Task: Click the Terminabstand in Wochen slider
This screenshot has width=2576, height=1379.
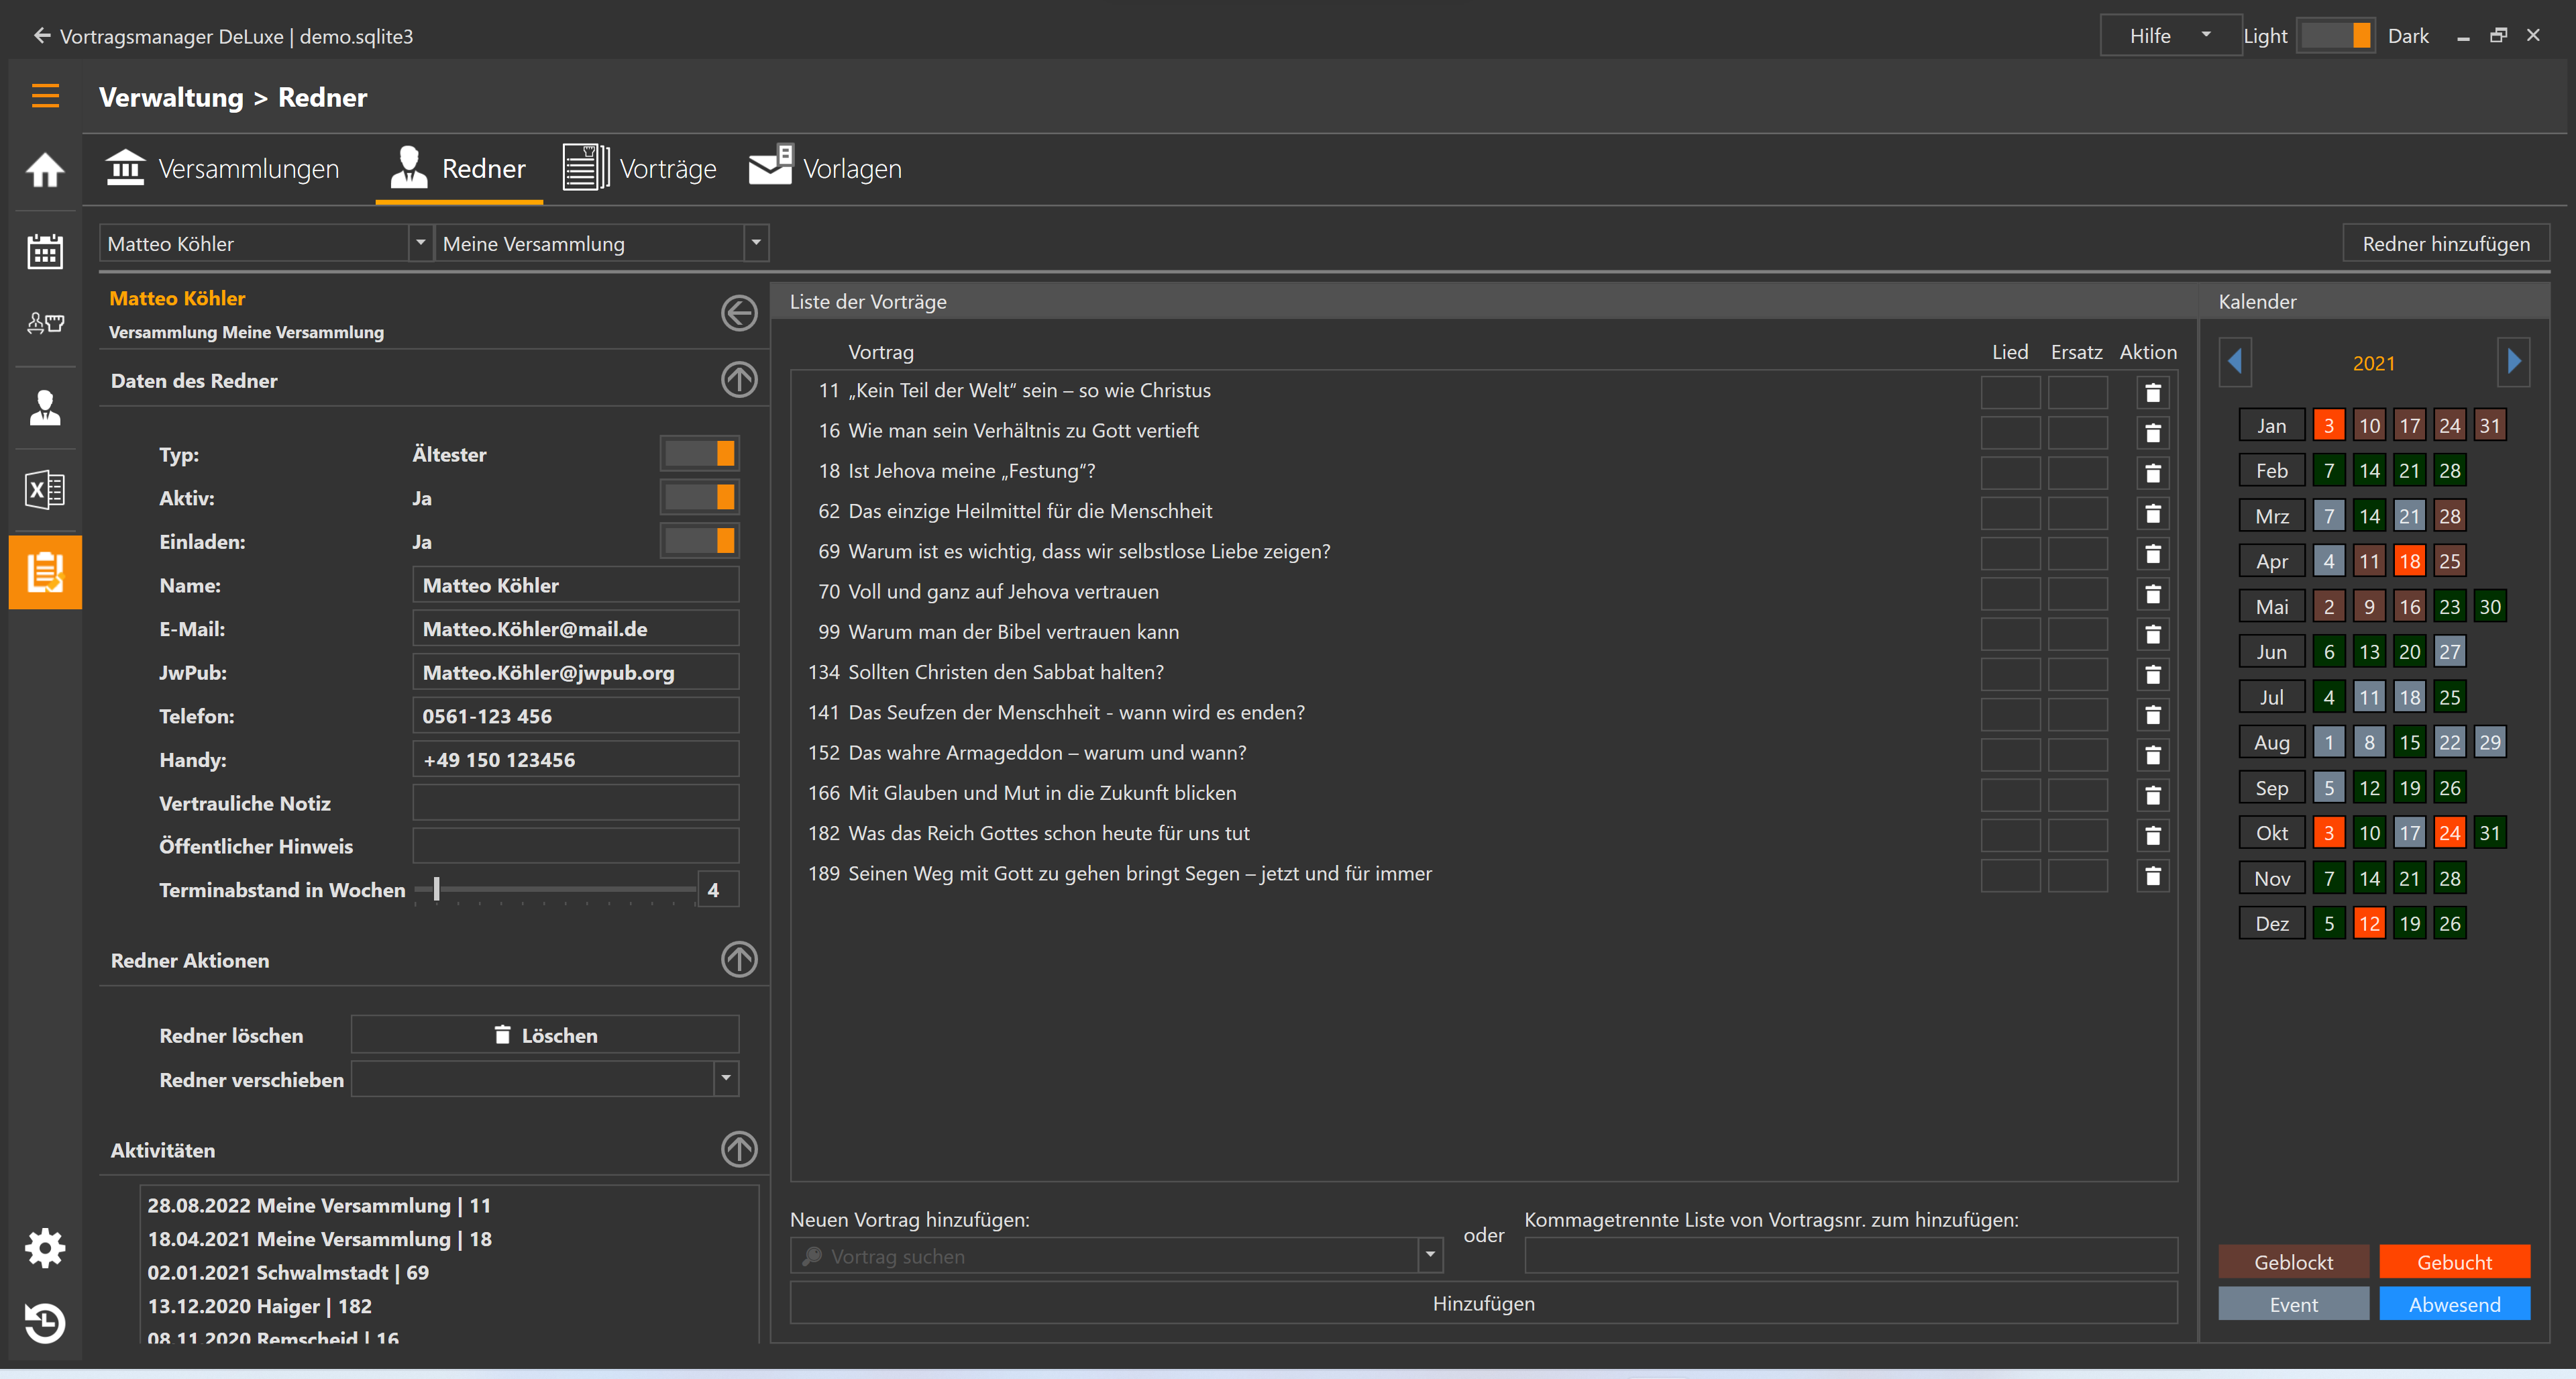Action: tap(555, 889)
